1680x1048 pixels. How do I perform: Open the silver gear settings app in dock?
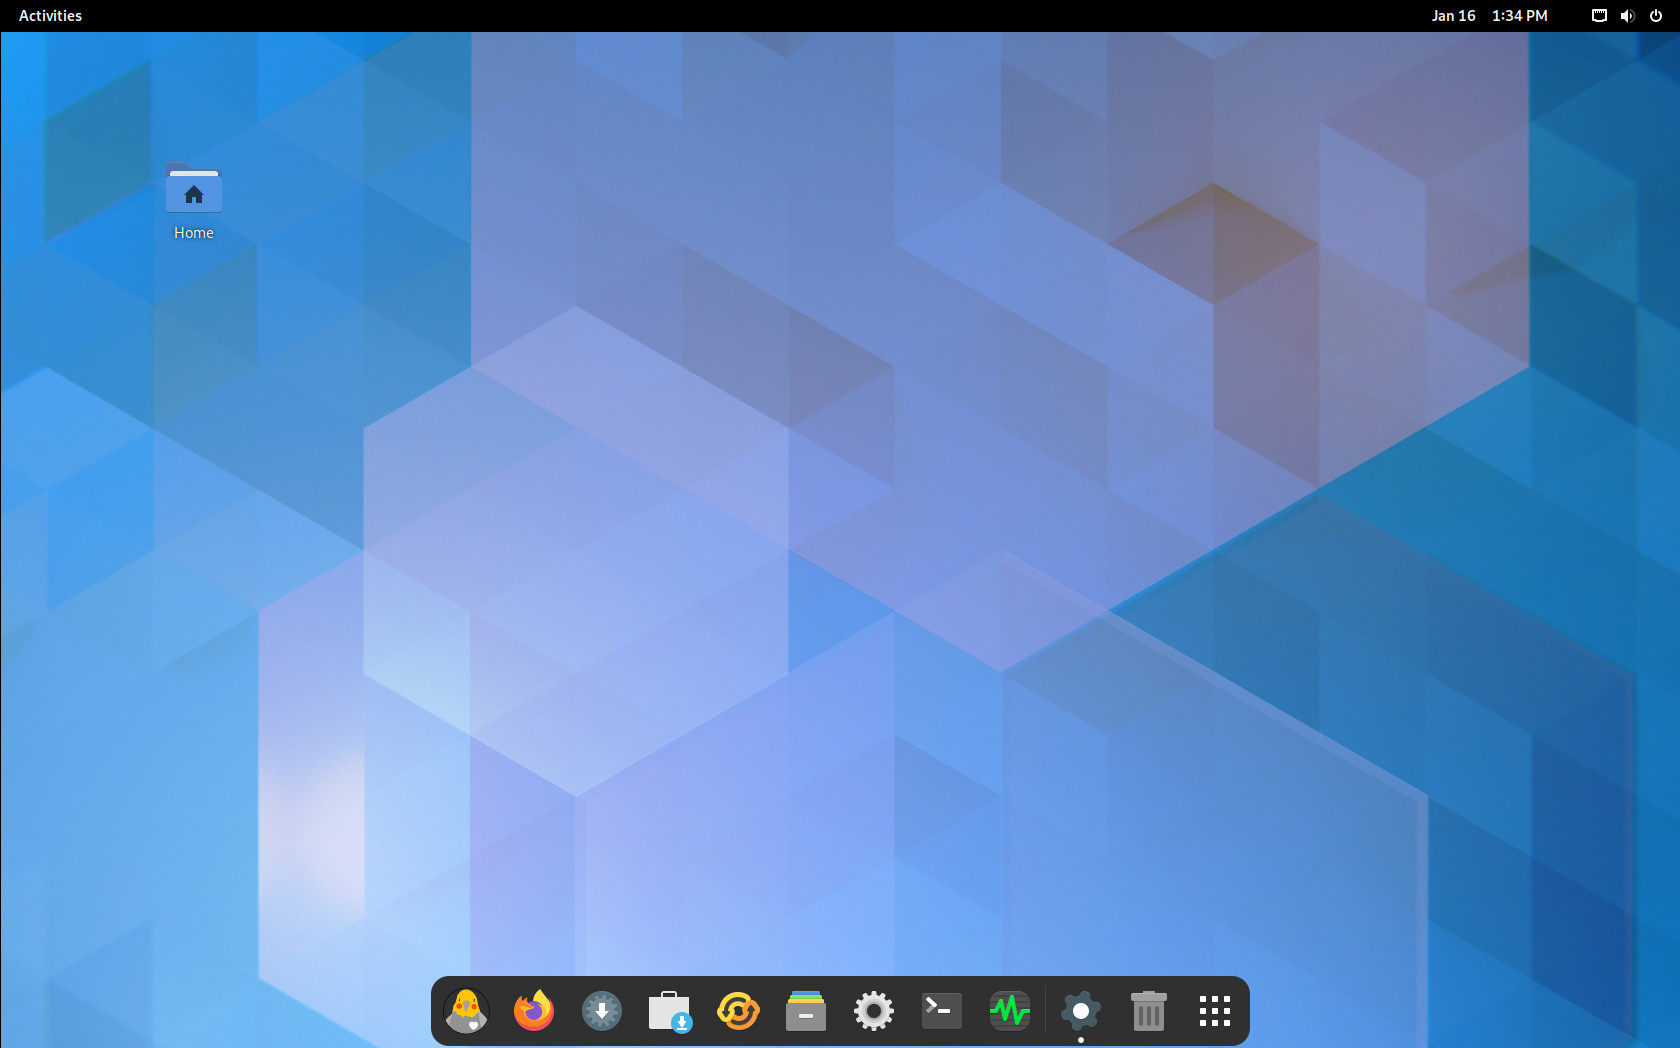[874, 1011]
